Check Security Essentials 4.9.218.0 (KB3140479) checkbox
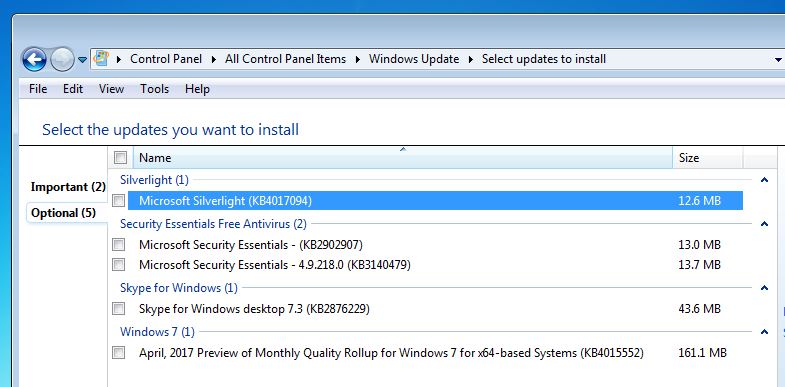 [x=119, y=264]
